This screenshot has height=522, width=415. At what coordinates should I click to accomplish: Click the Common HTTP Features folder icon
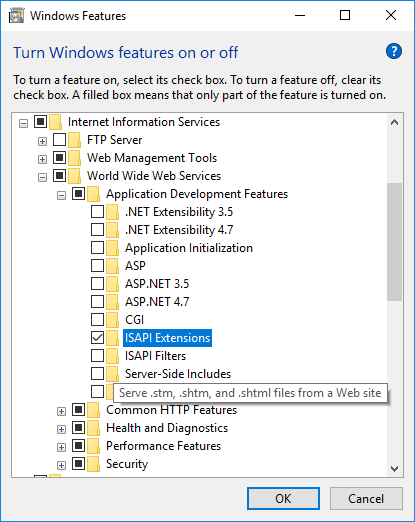coord(94,410)
